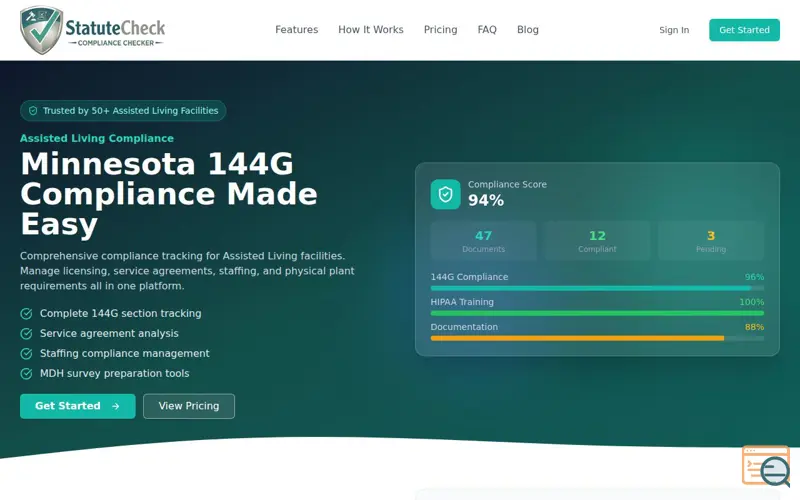This screenshot has height=500, width=800.
Task: Click Get Started in the header
Action: tap(744, 30)
